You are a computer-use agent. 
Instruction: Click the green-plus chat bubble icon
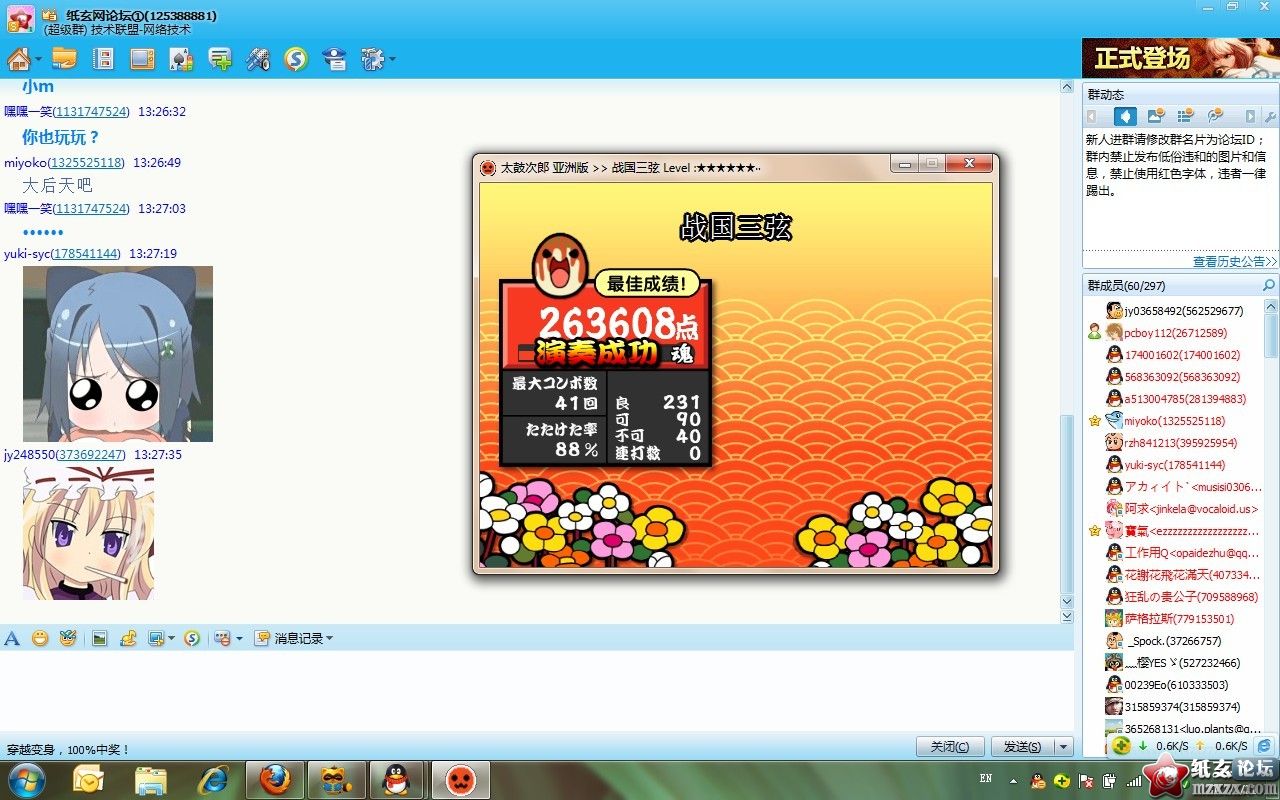click(x=220, y=59)
